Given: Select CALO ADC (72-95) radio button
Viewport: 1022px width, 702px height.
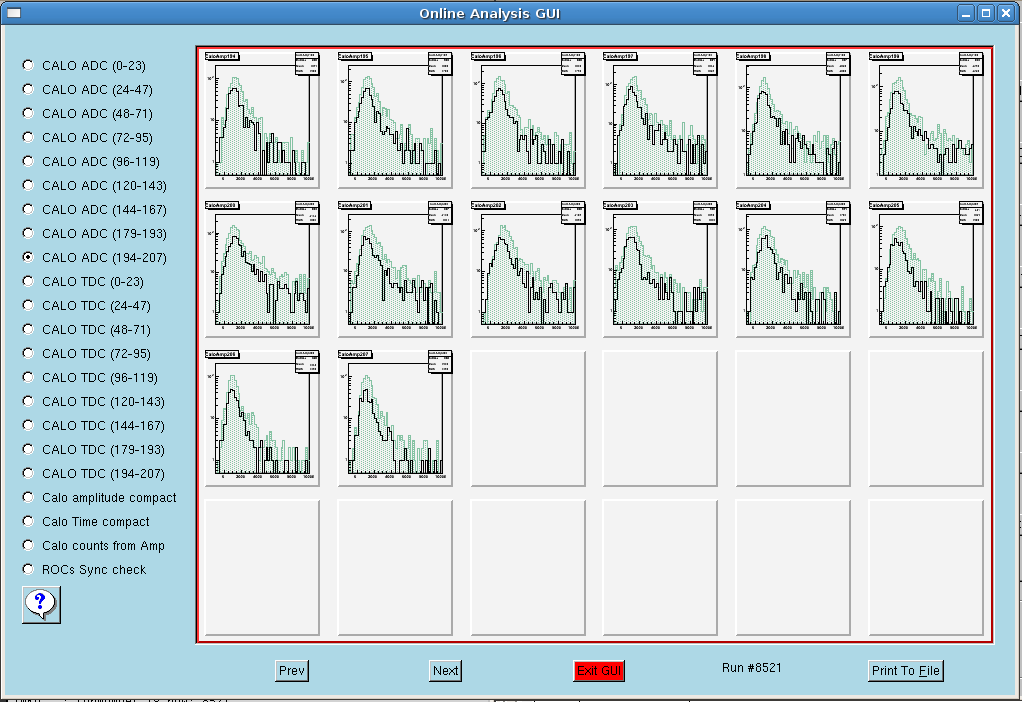Looking at the screenshot, I should (x=28, y=138).
